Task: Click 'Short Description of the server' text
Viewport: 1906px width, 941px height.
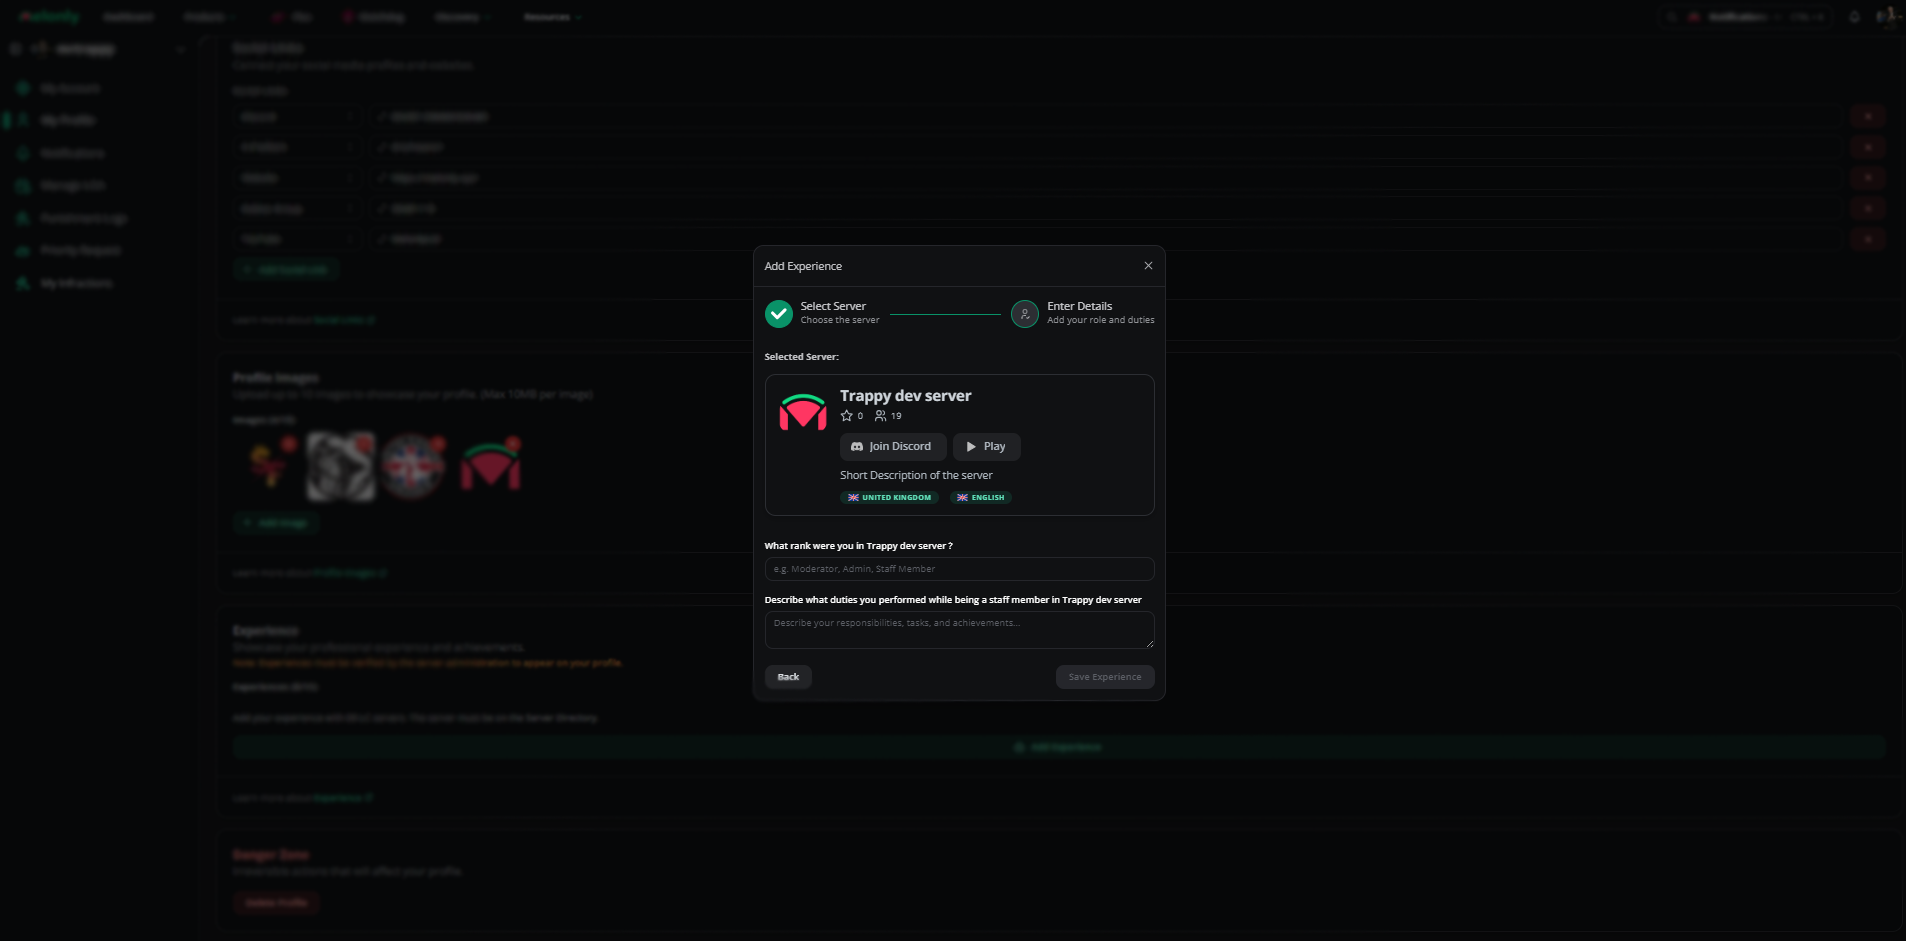Action: pos(916,476)
